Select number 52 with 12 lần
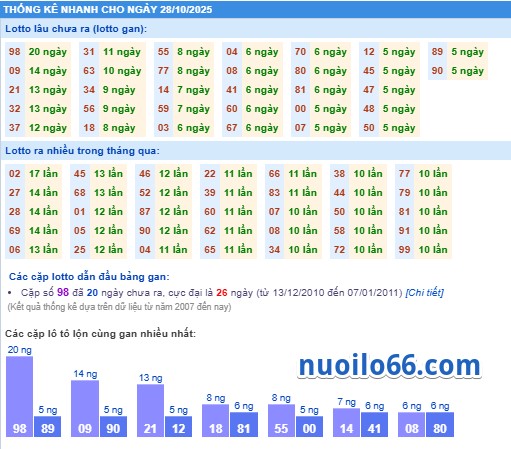Image resolution: width=511 pixels, height=449 pixels. (x=145, y=193)
